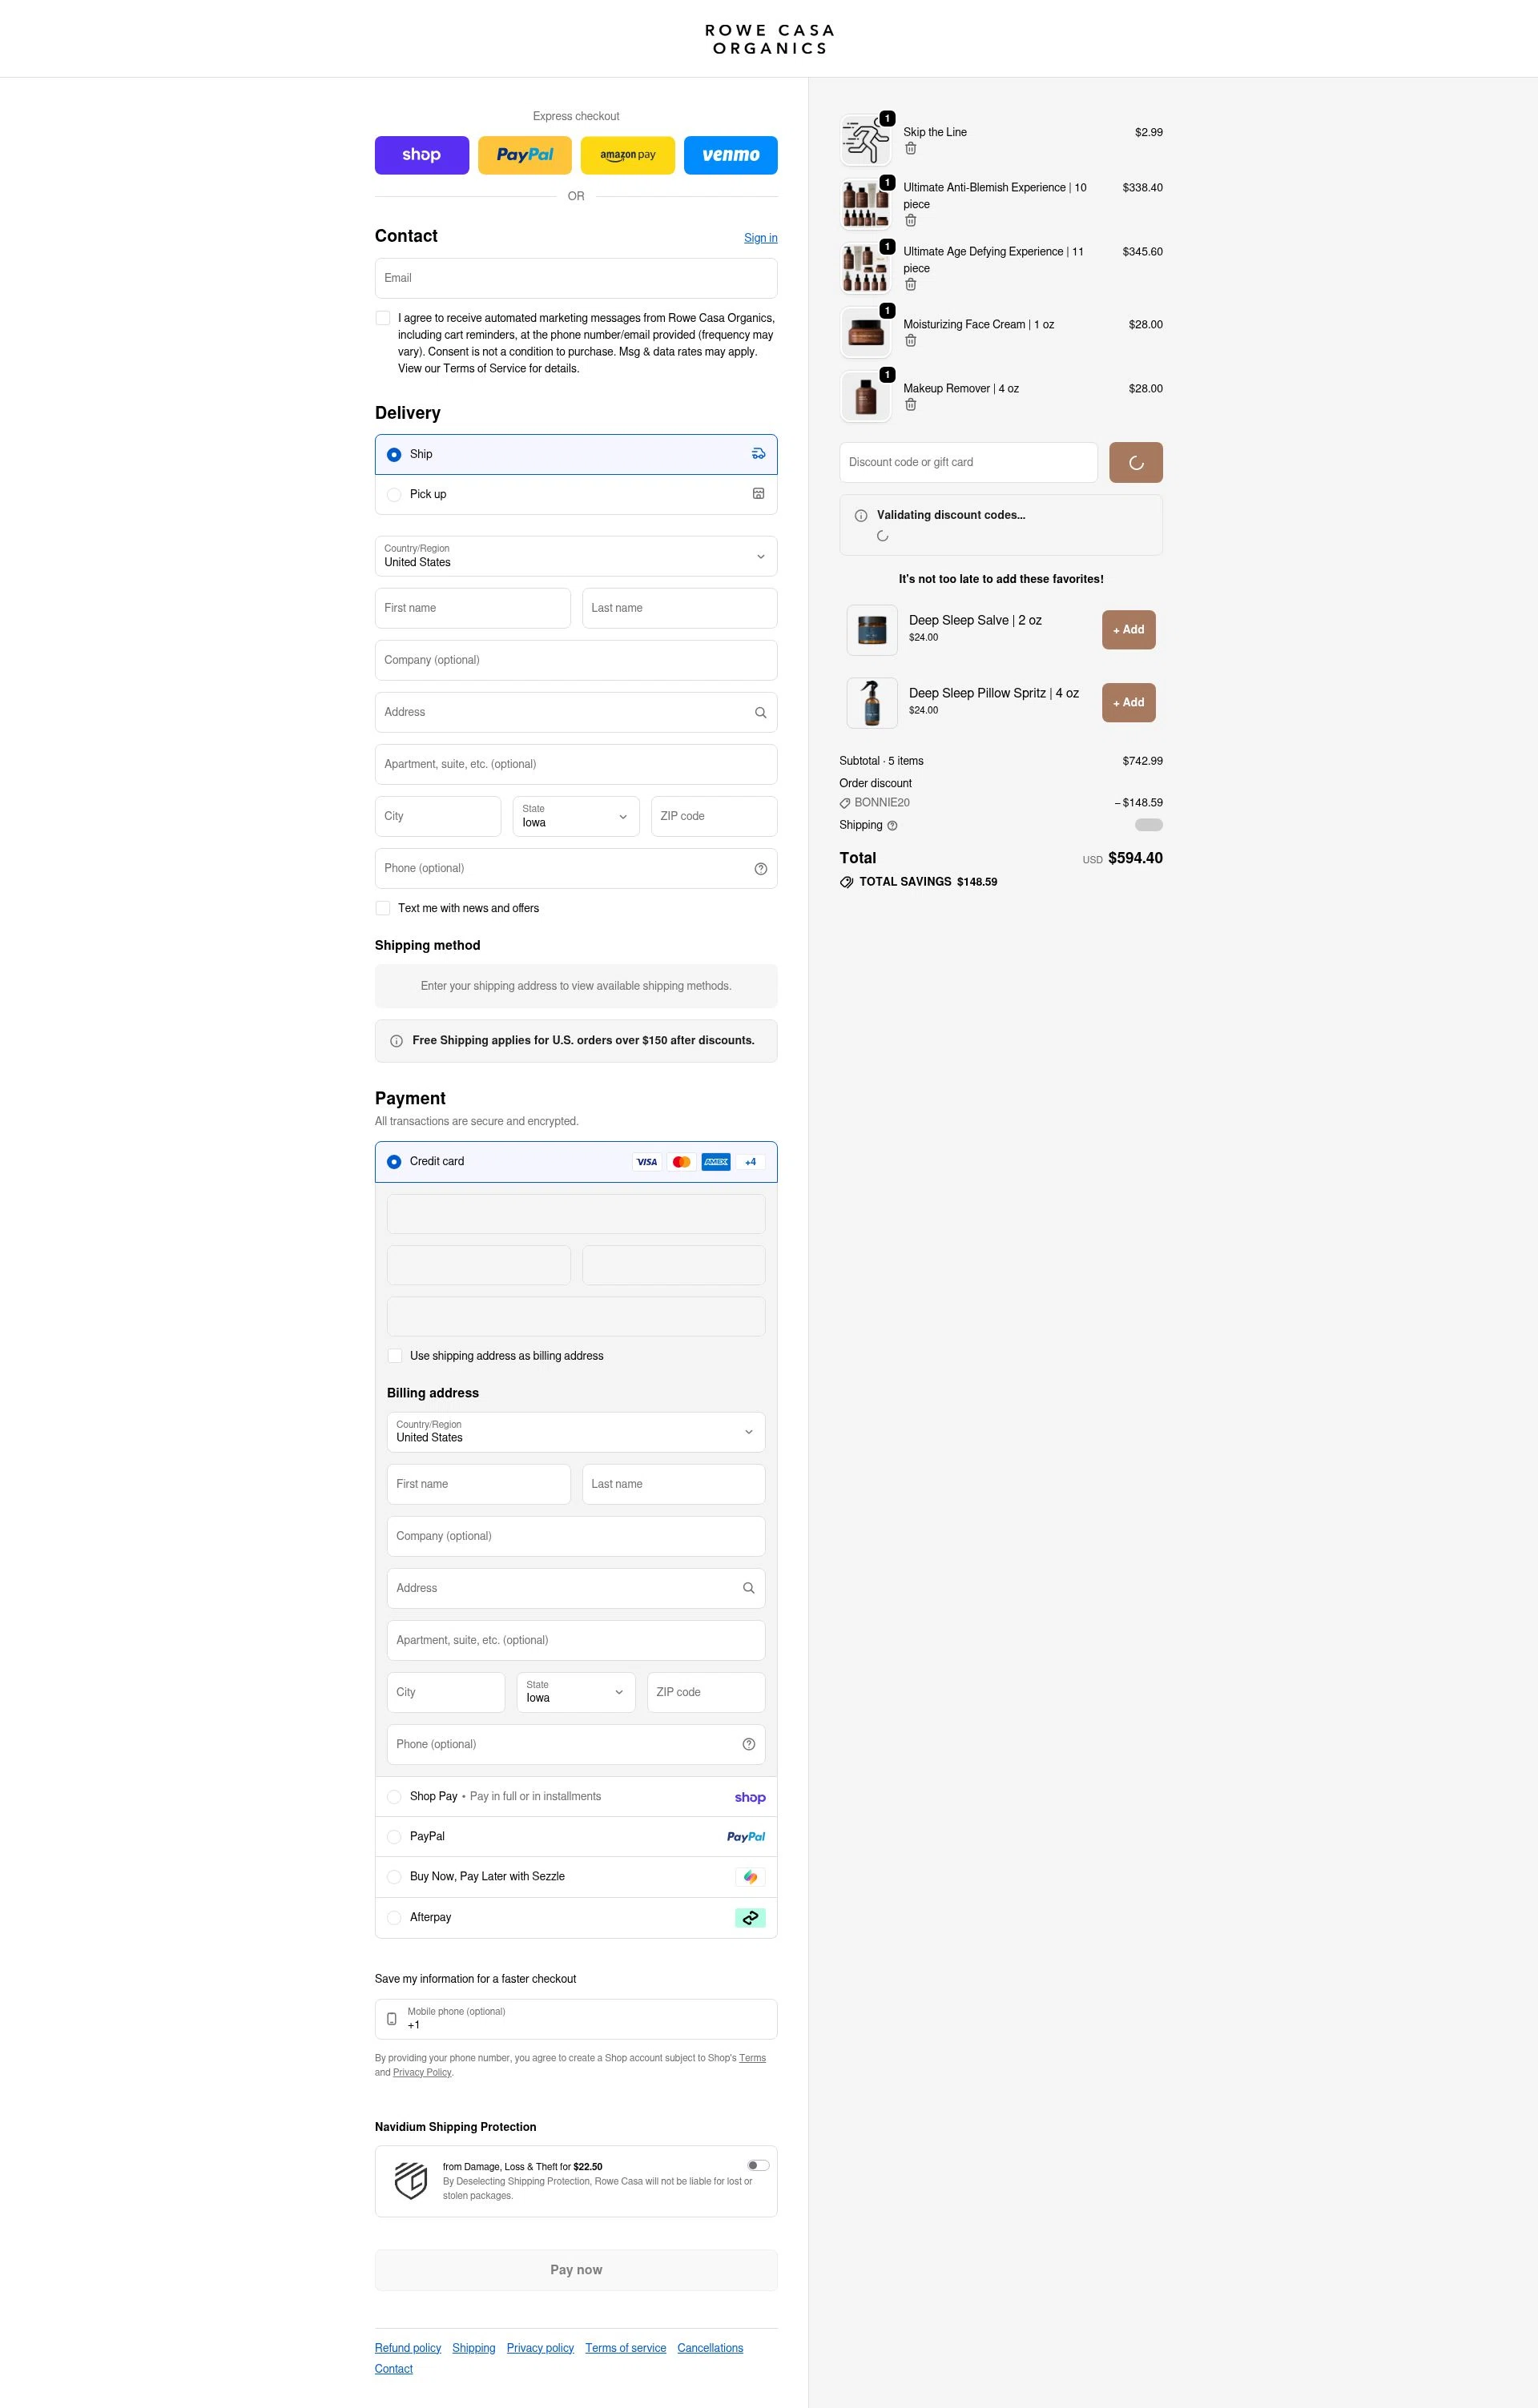The width and height of the screenshot is (1538, 2408).
Task: Pay with Venmo express checkout
Action: pyautogui.click(x=730, y=155)
